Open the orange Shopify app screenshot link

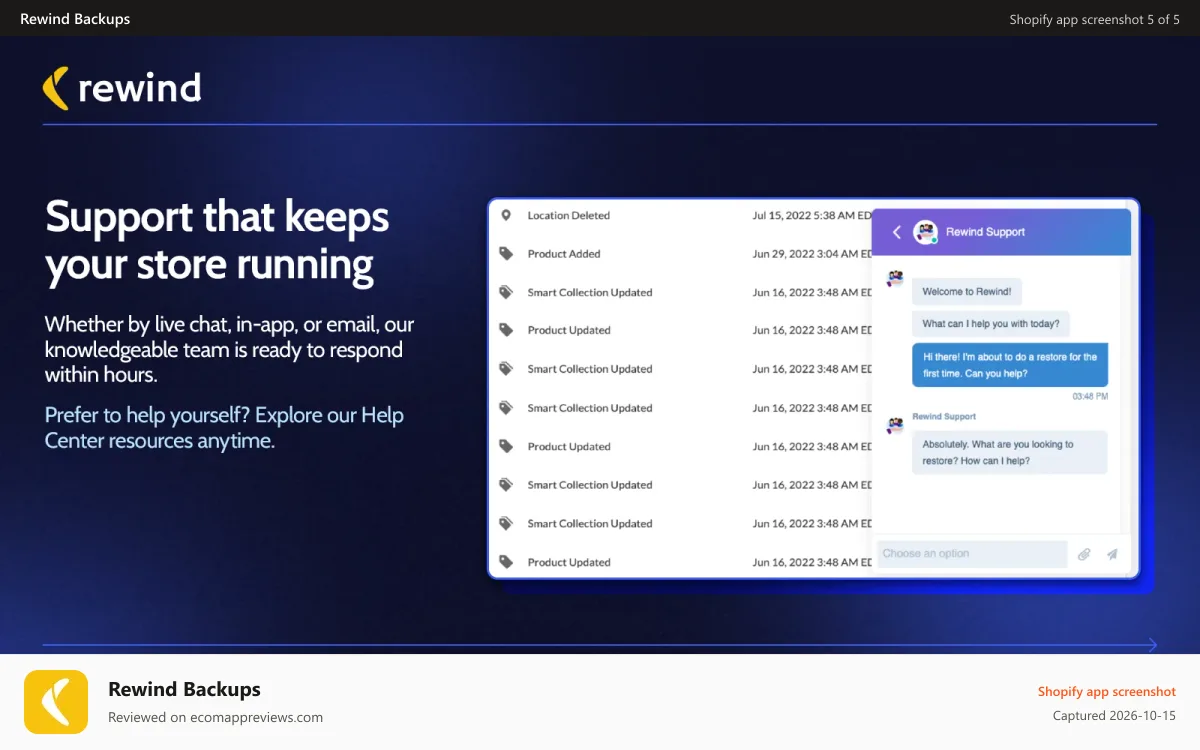[1107, 691]
